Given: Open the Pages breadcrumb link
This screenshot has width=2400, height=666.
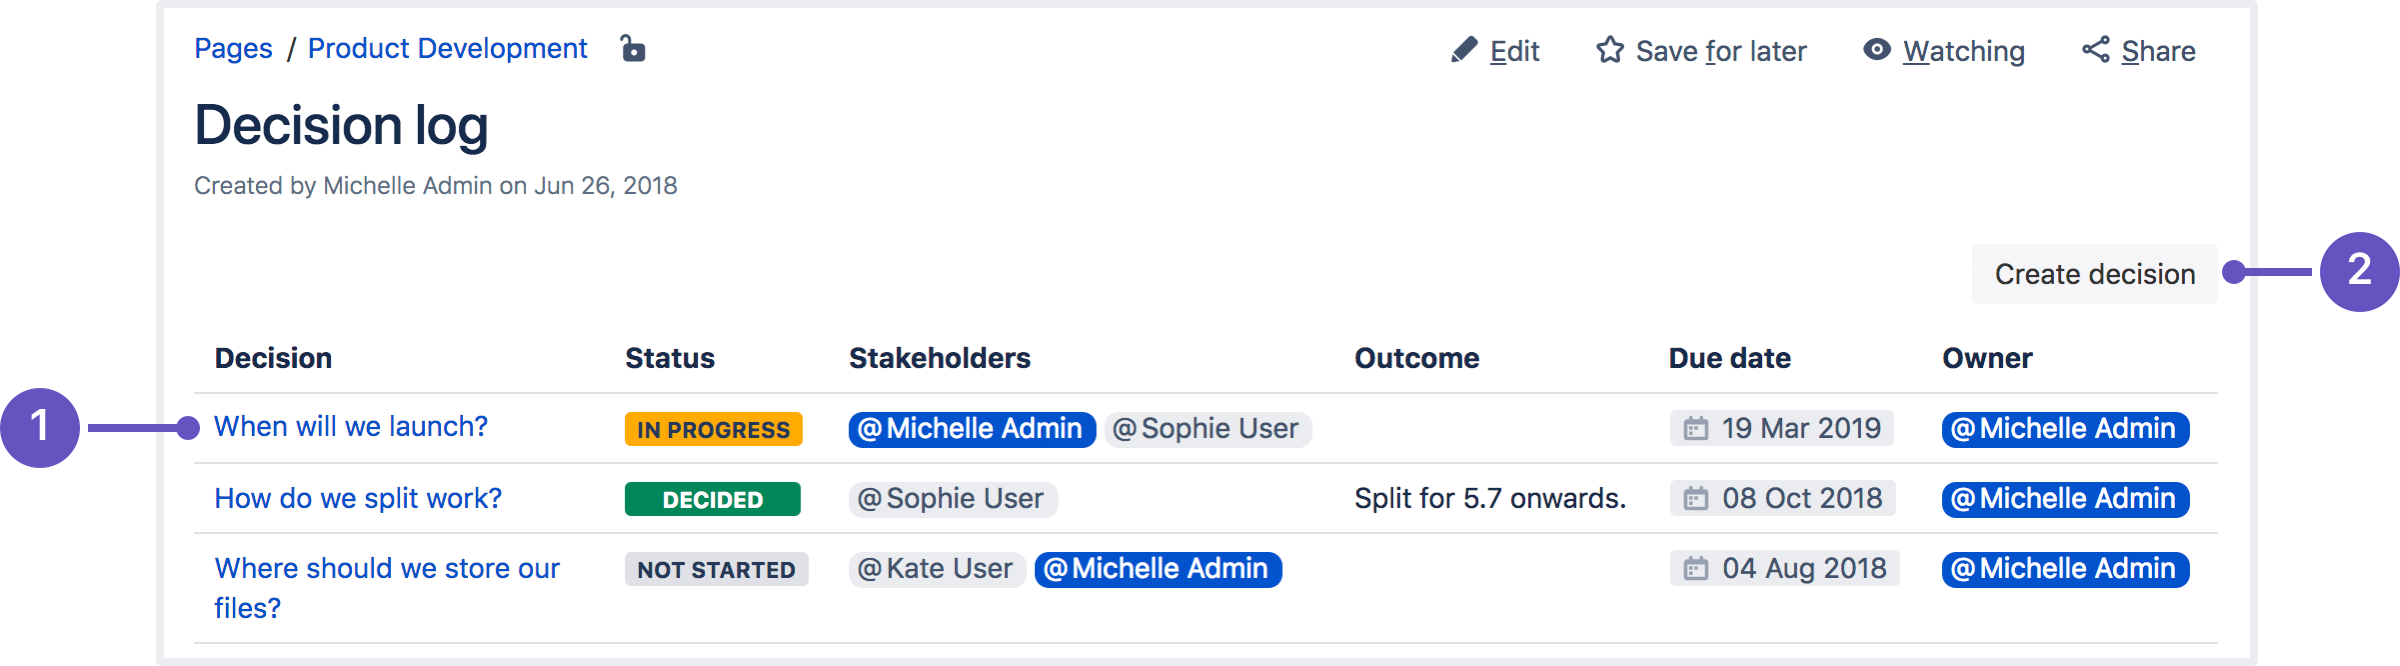Looking at the screenshot, I should tap(233, 48).
